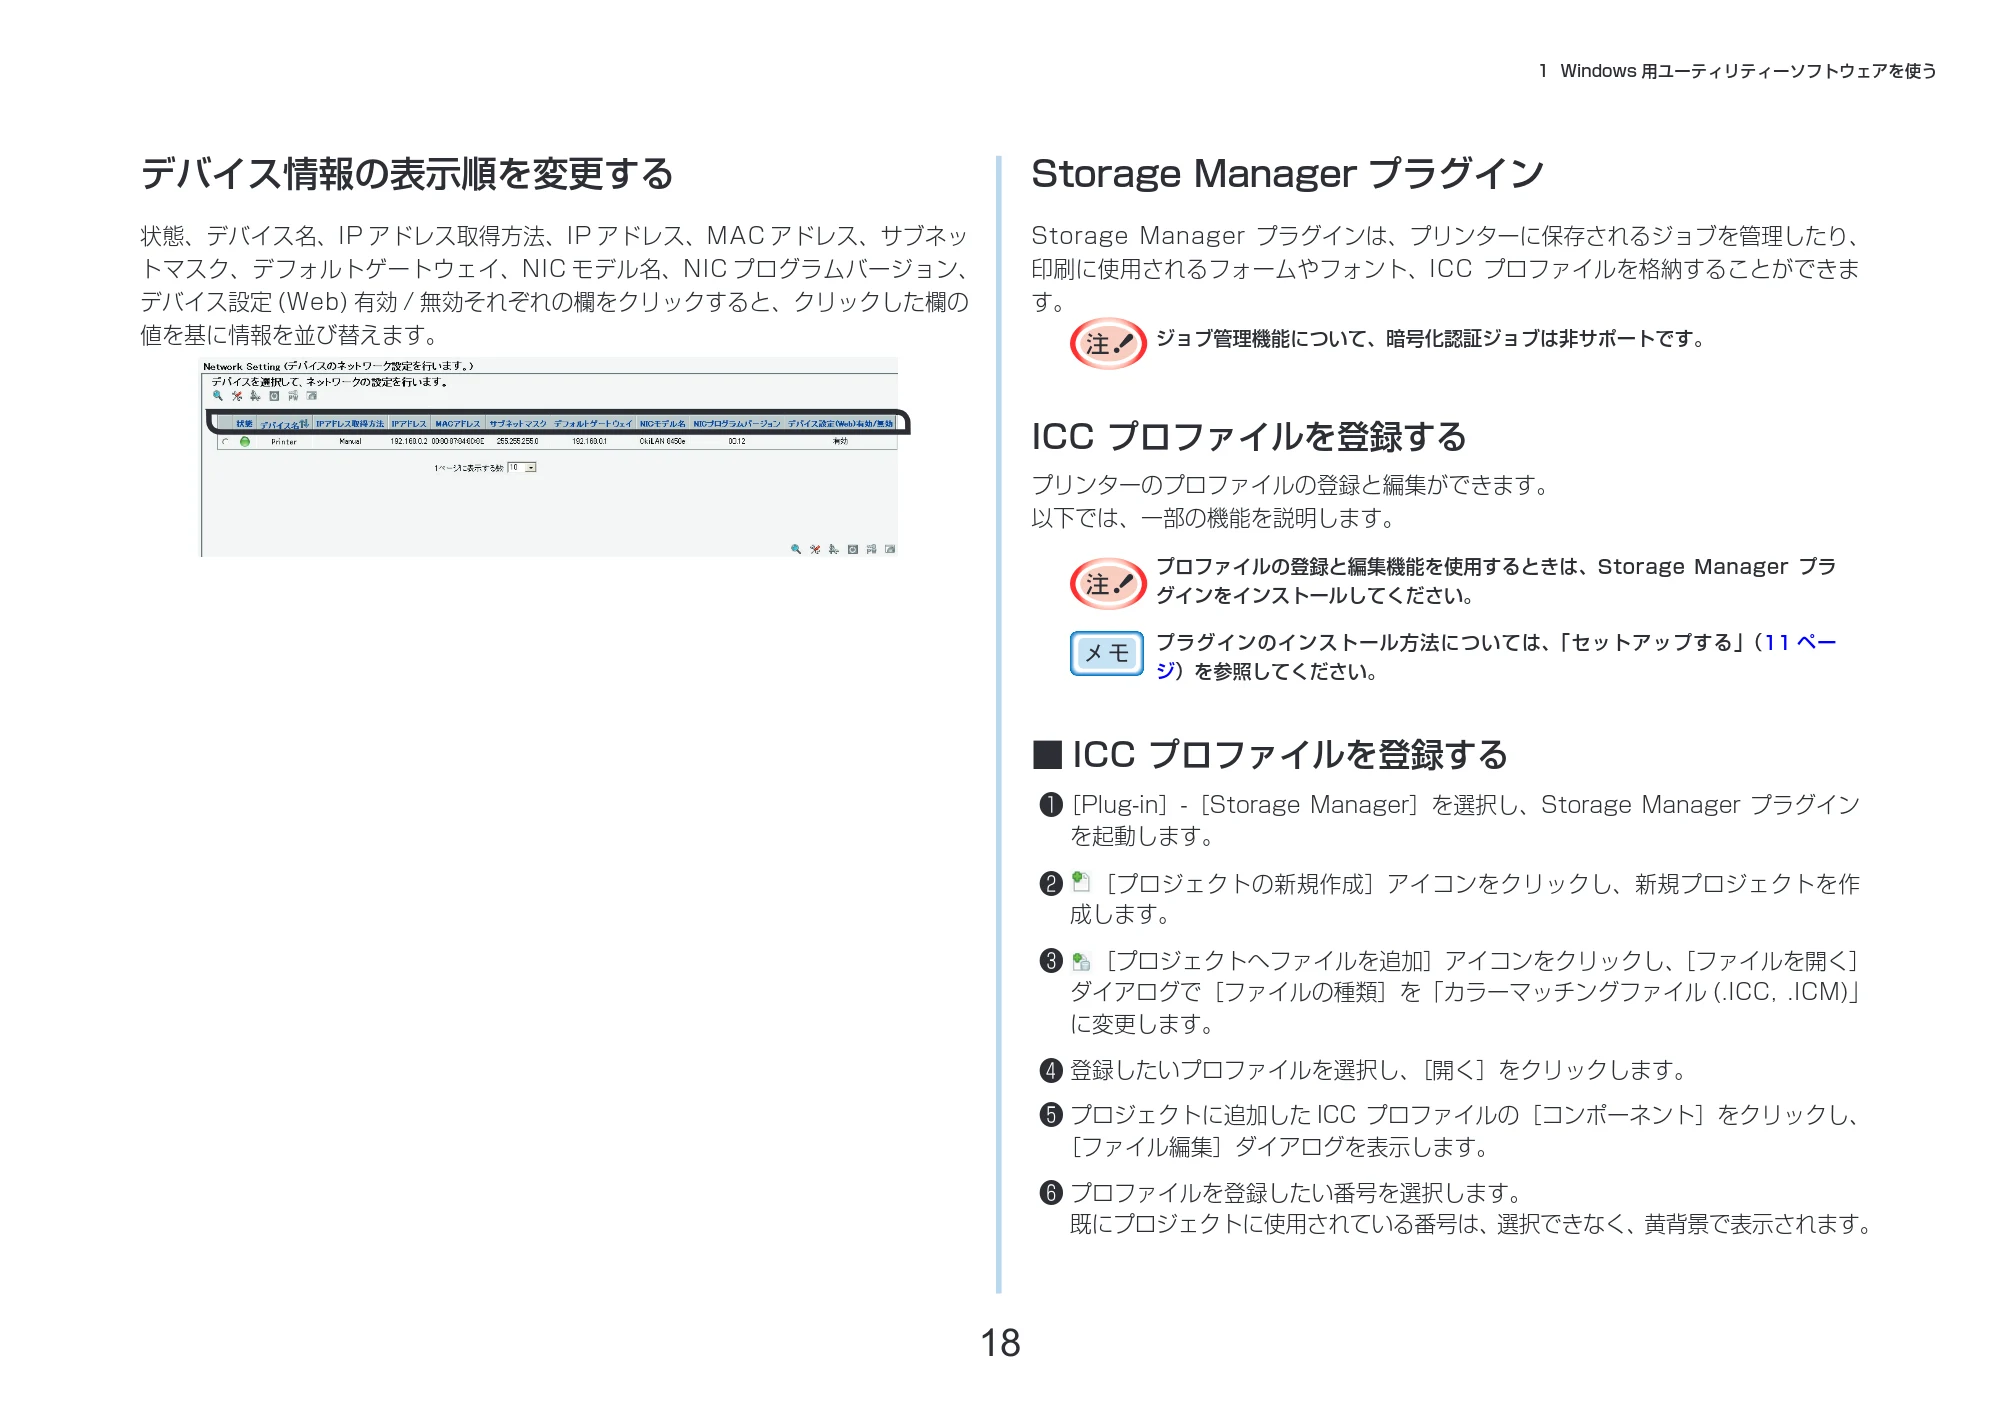Viewport: 2001px width, 1417px height.
Task: Click the green status indicator for Printer
Action: pyautogui.click(x=245, y=441)
